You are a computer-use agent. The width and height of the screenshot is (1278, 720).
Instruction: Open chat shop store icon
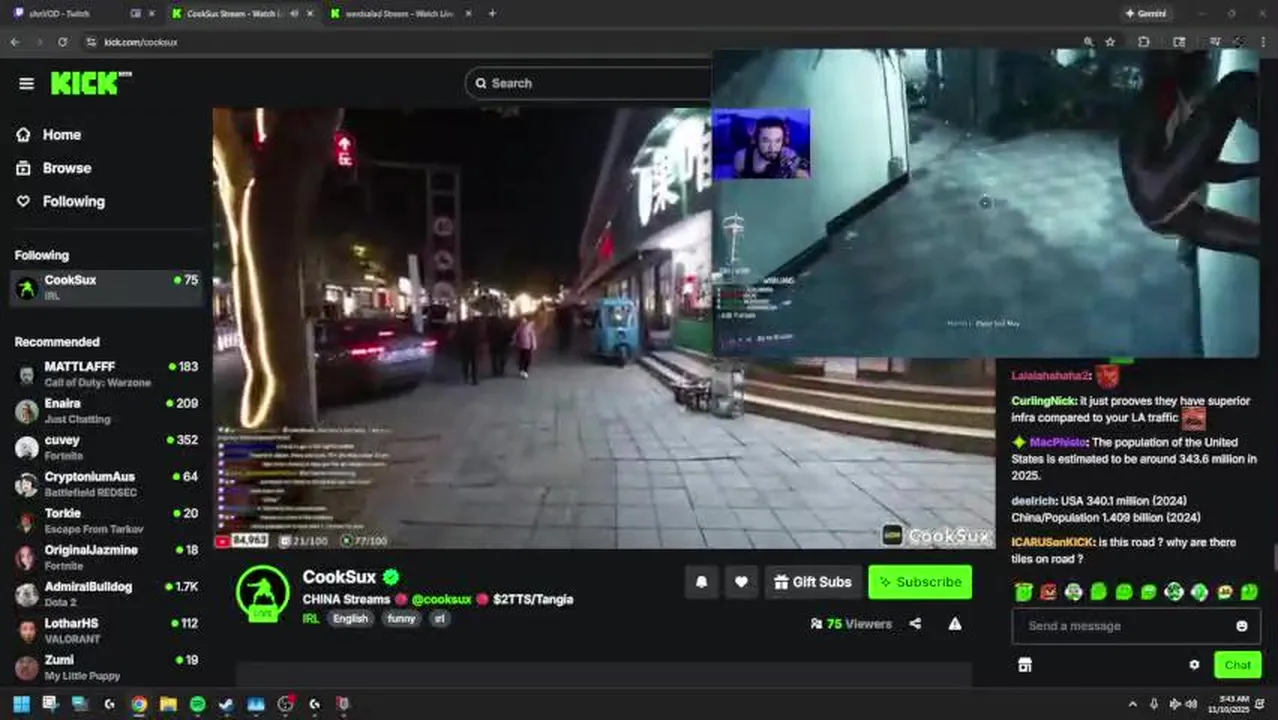click(x=1024, y=665)
